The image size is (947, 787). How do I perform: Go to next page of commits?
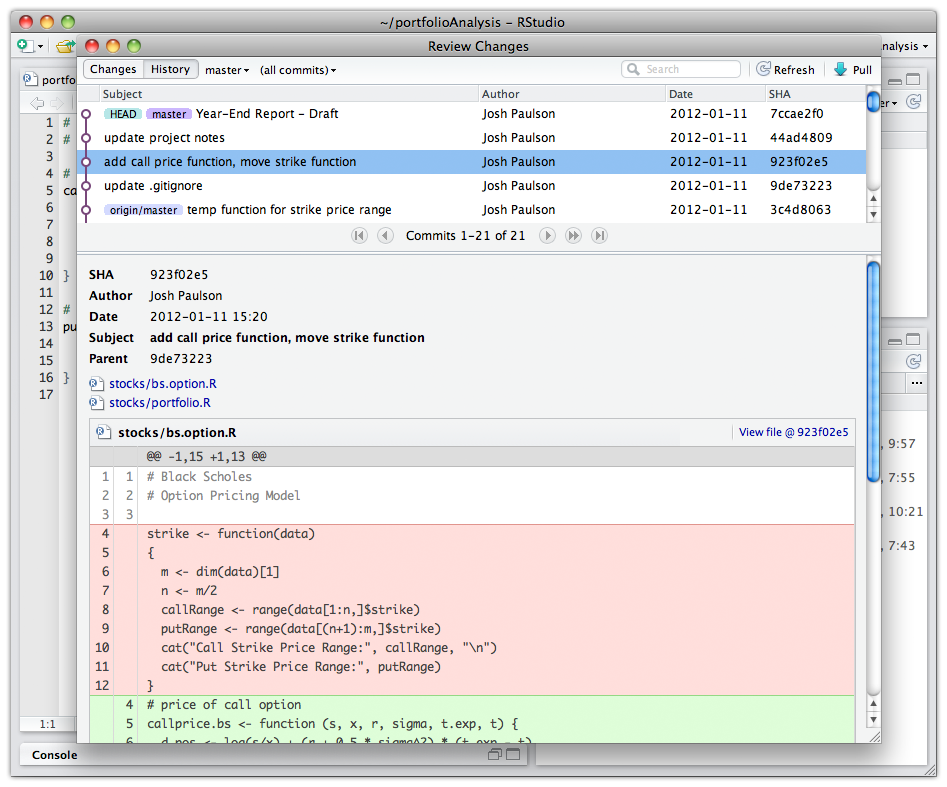pos(547,236)
